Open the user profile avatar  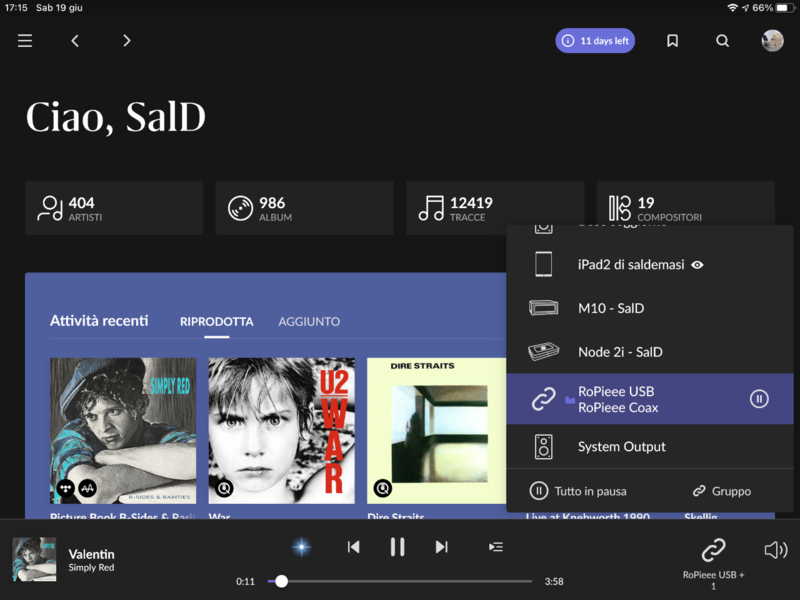tap(772, 41)
